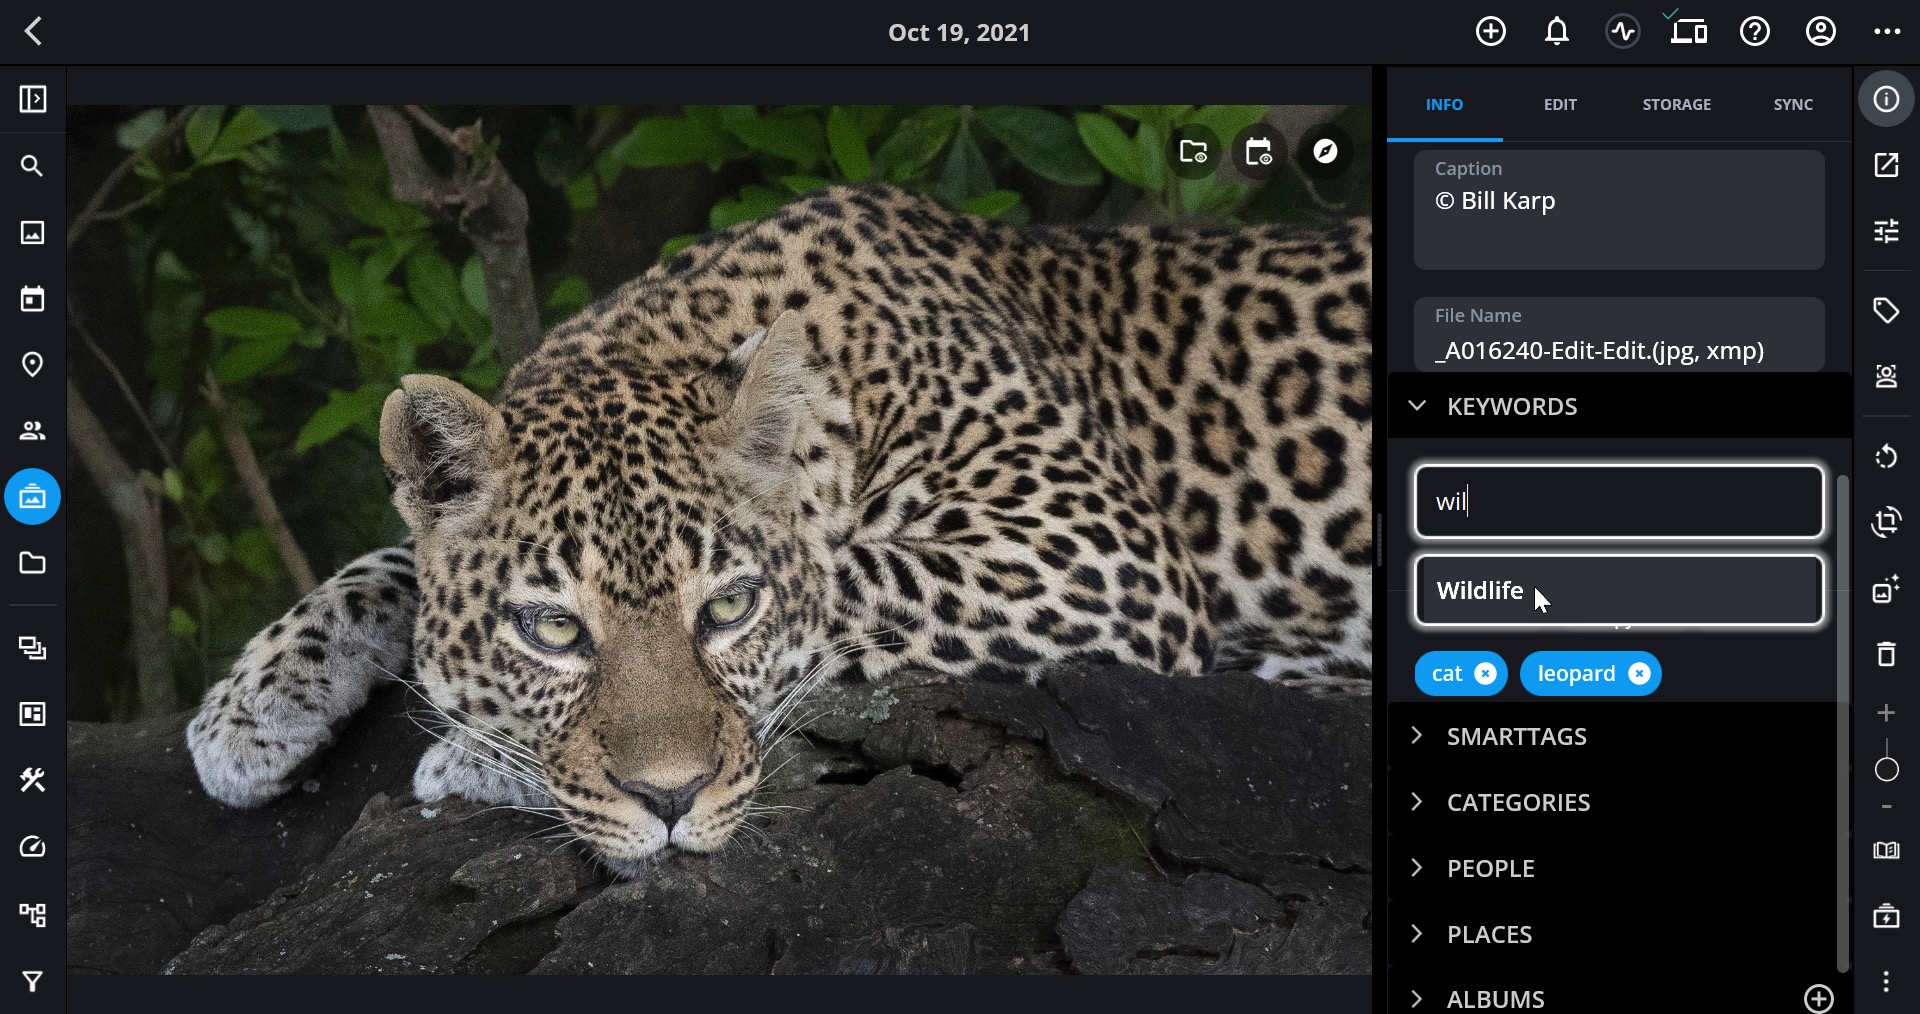Open the face recognition icon

[x=1886, y=376]
